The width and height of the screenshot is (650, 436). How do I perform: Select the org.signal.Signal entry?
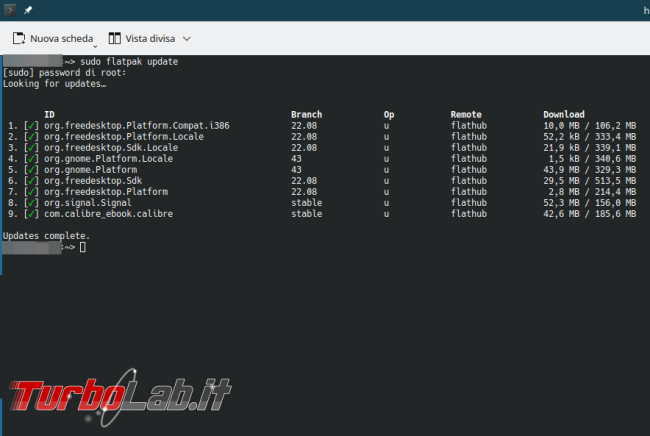coord(88,203)
